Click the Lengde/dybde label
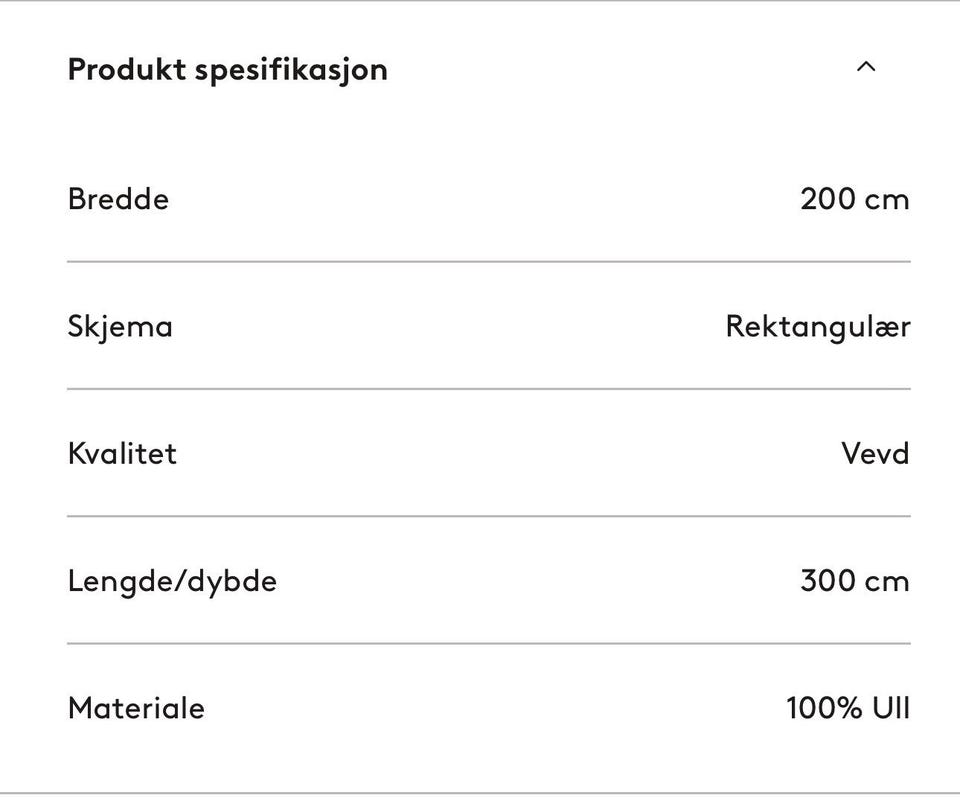 172,581
